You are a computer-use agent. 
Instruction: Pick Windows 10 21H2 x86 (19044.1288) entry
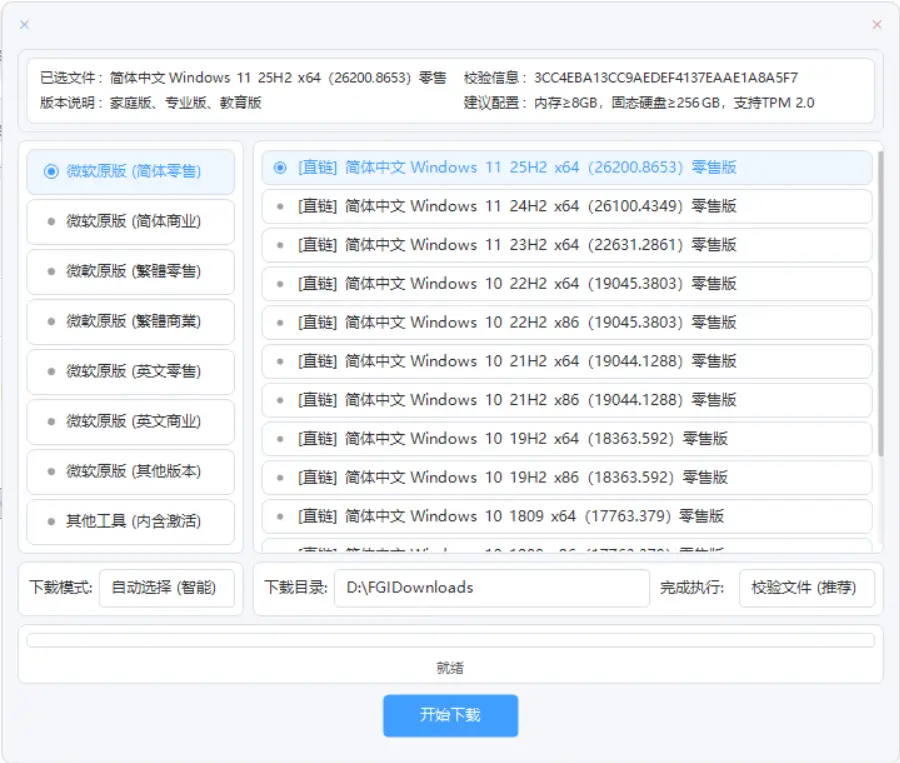tap(567, 400)
